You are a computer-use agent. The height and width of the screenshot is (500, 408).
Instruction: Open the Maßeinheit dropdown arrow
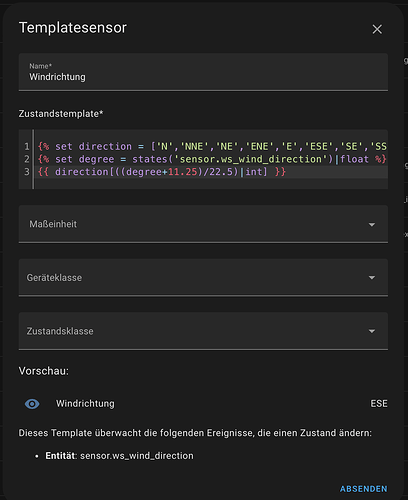[x=372, y=225]
